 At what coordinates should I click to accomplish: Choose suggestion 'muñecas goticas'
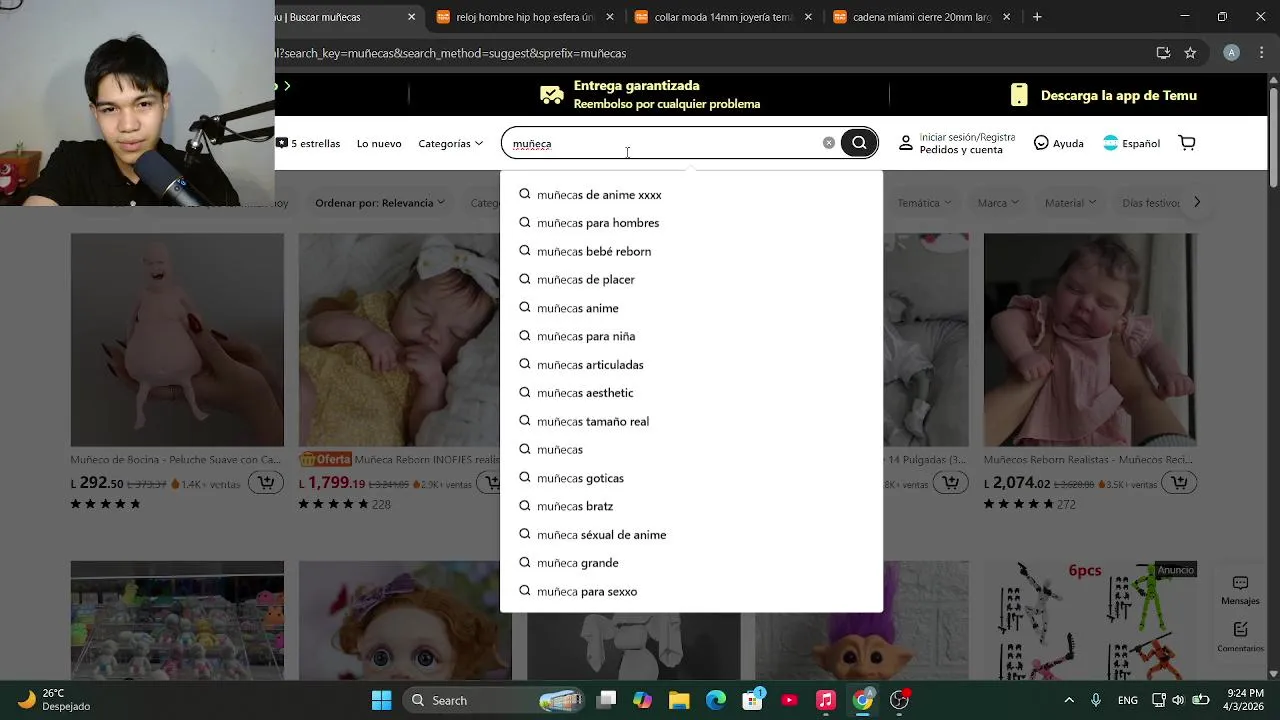click(691, 478)
